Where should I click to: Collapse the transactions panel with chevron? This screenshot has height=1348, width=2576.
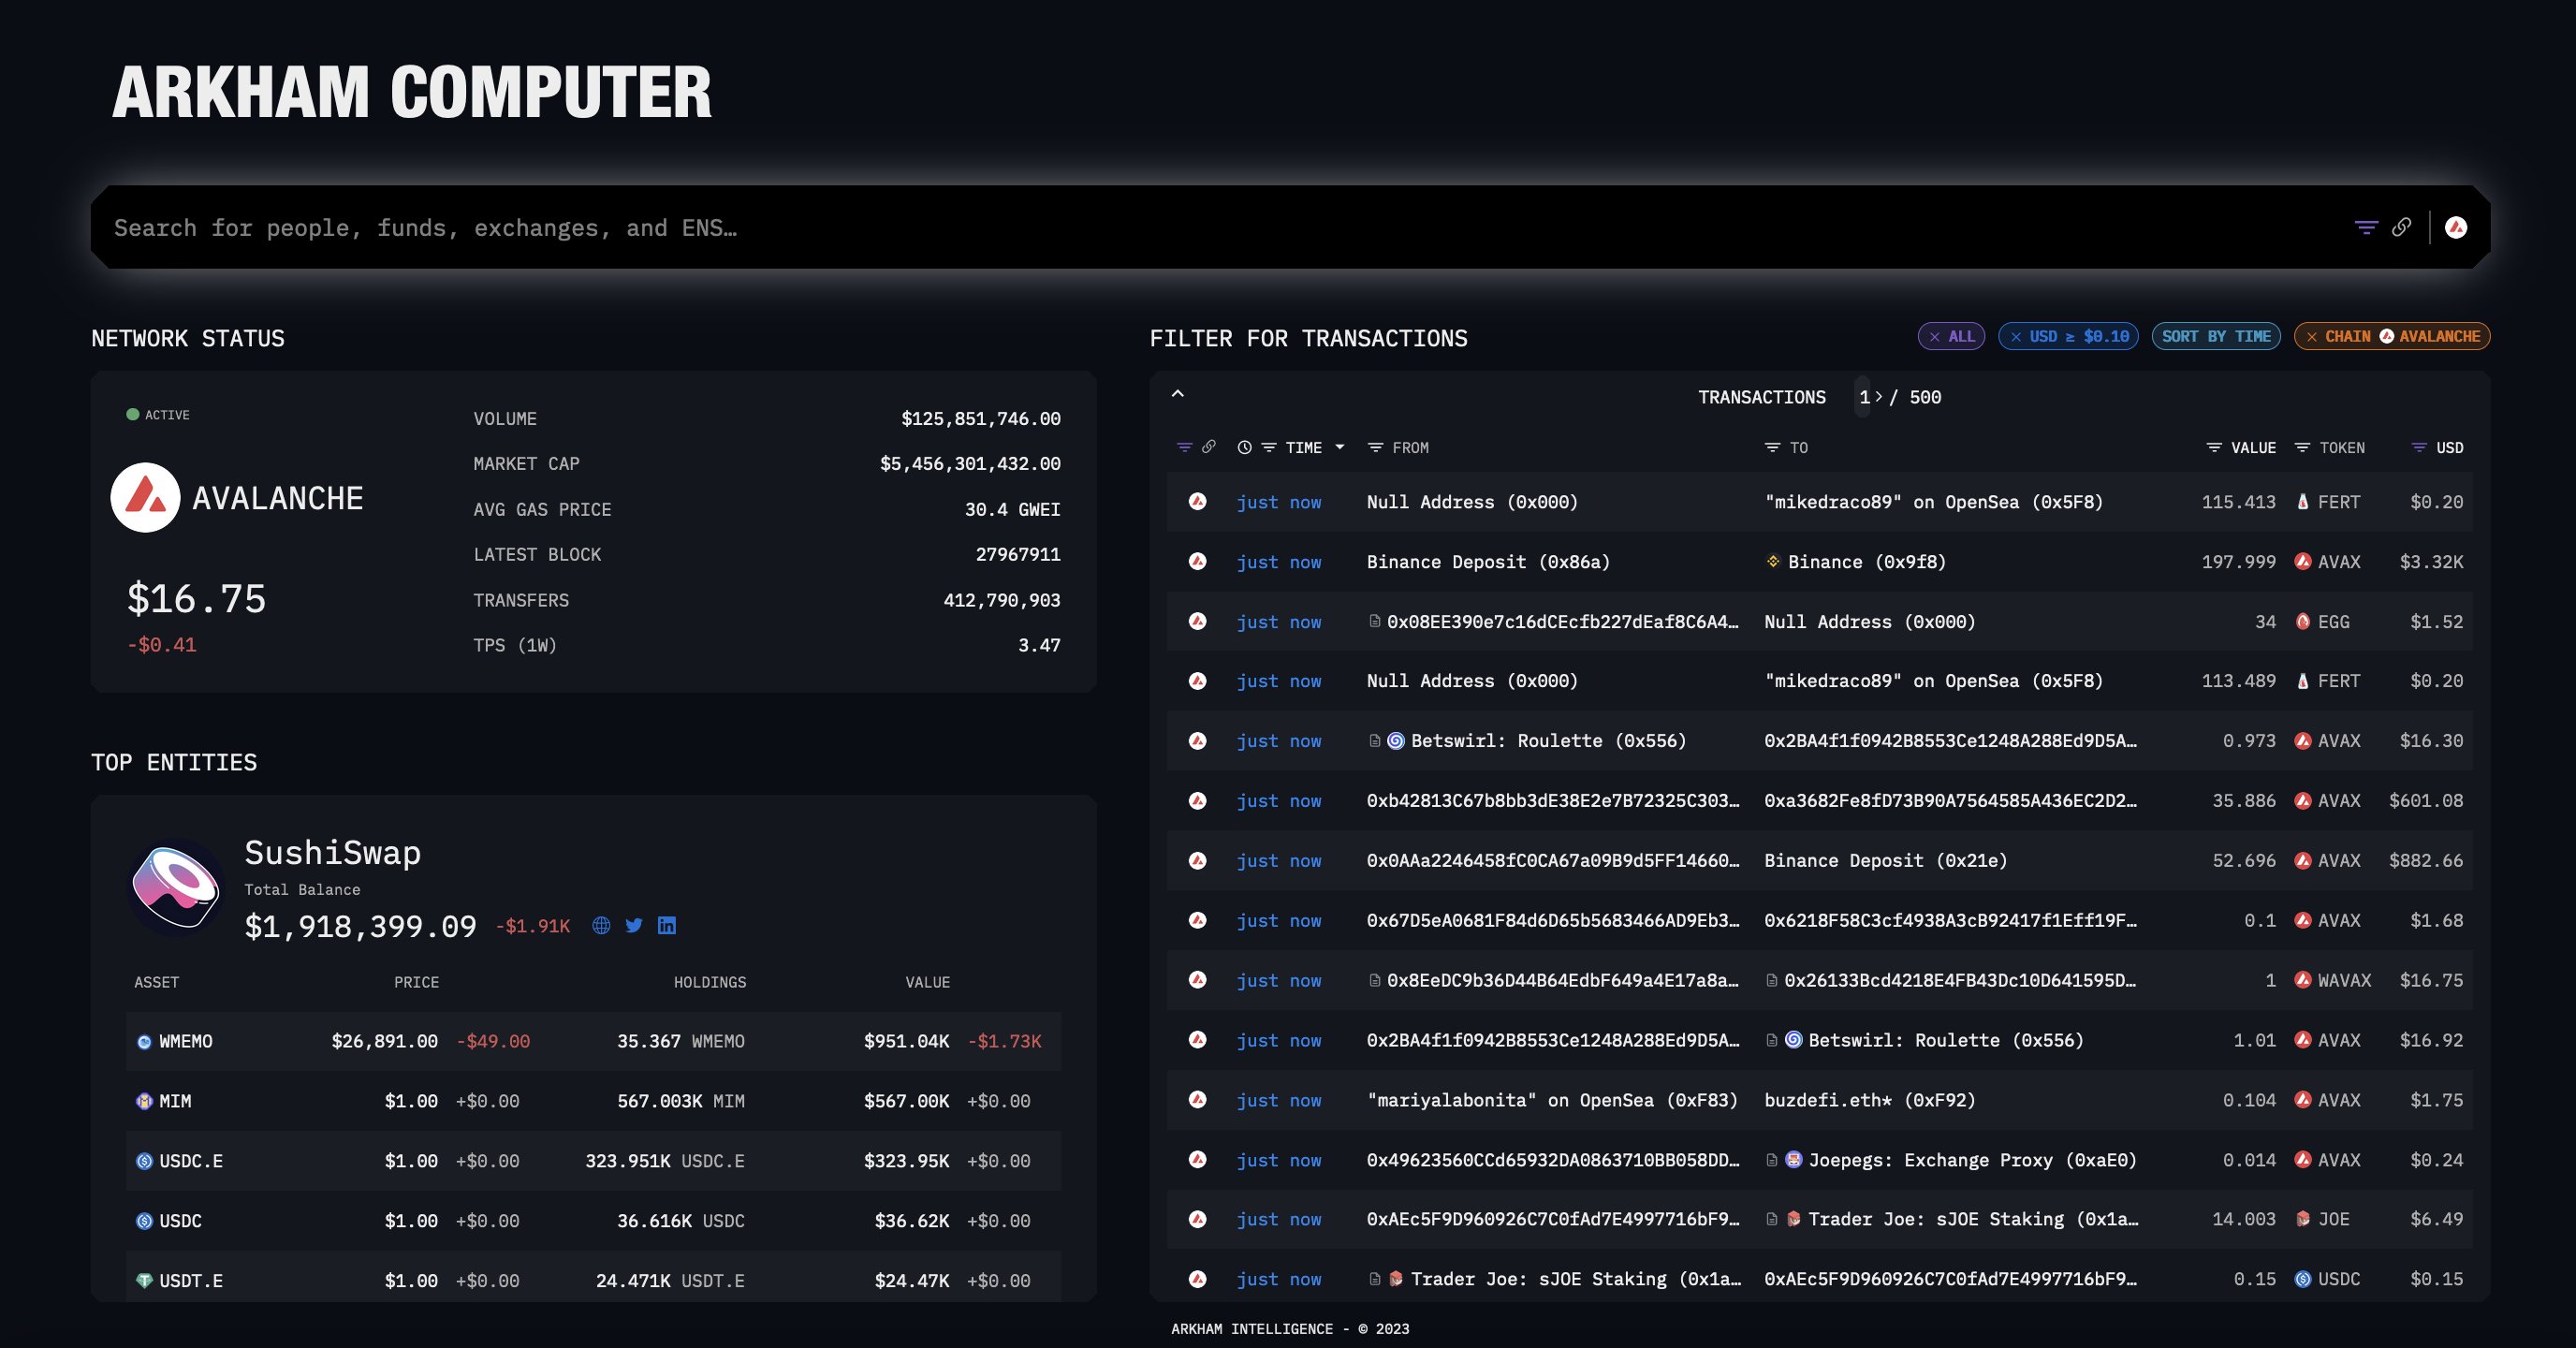(x=1178, y=394)
